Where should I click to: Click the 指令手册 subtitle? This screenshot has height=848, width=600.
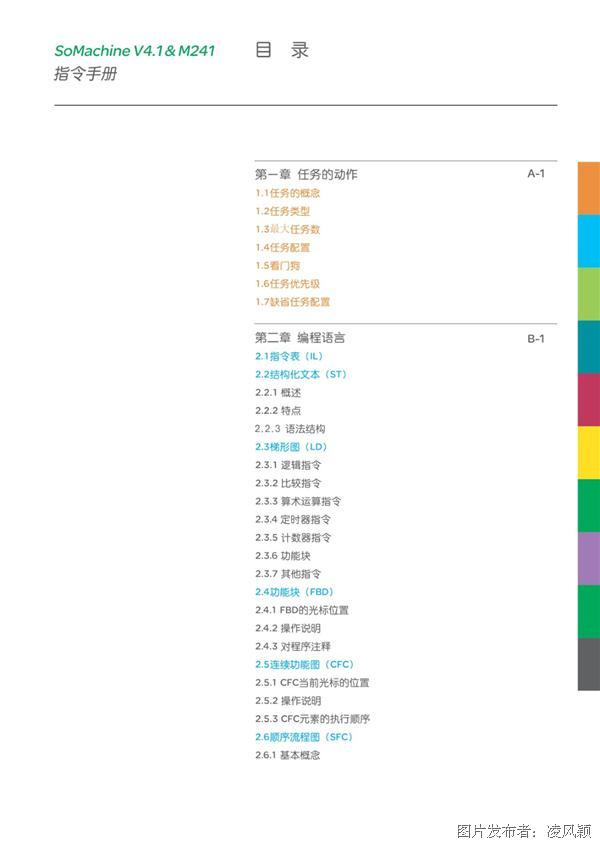(x=85, y=74)
